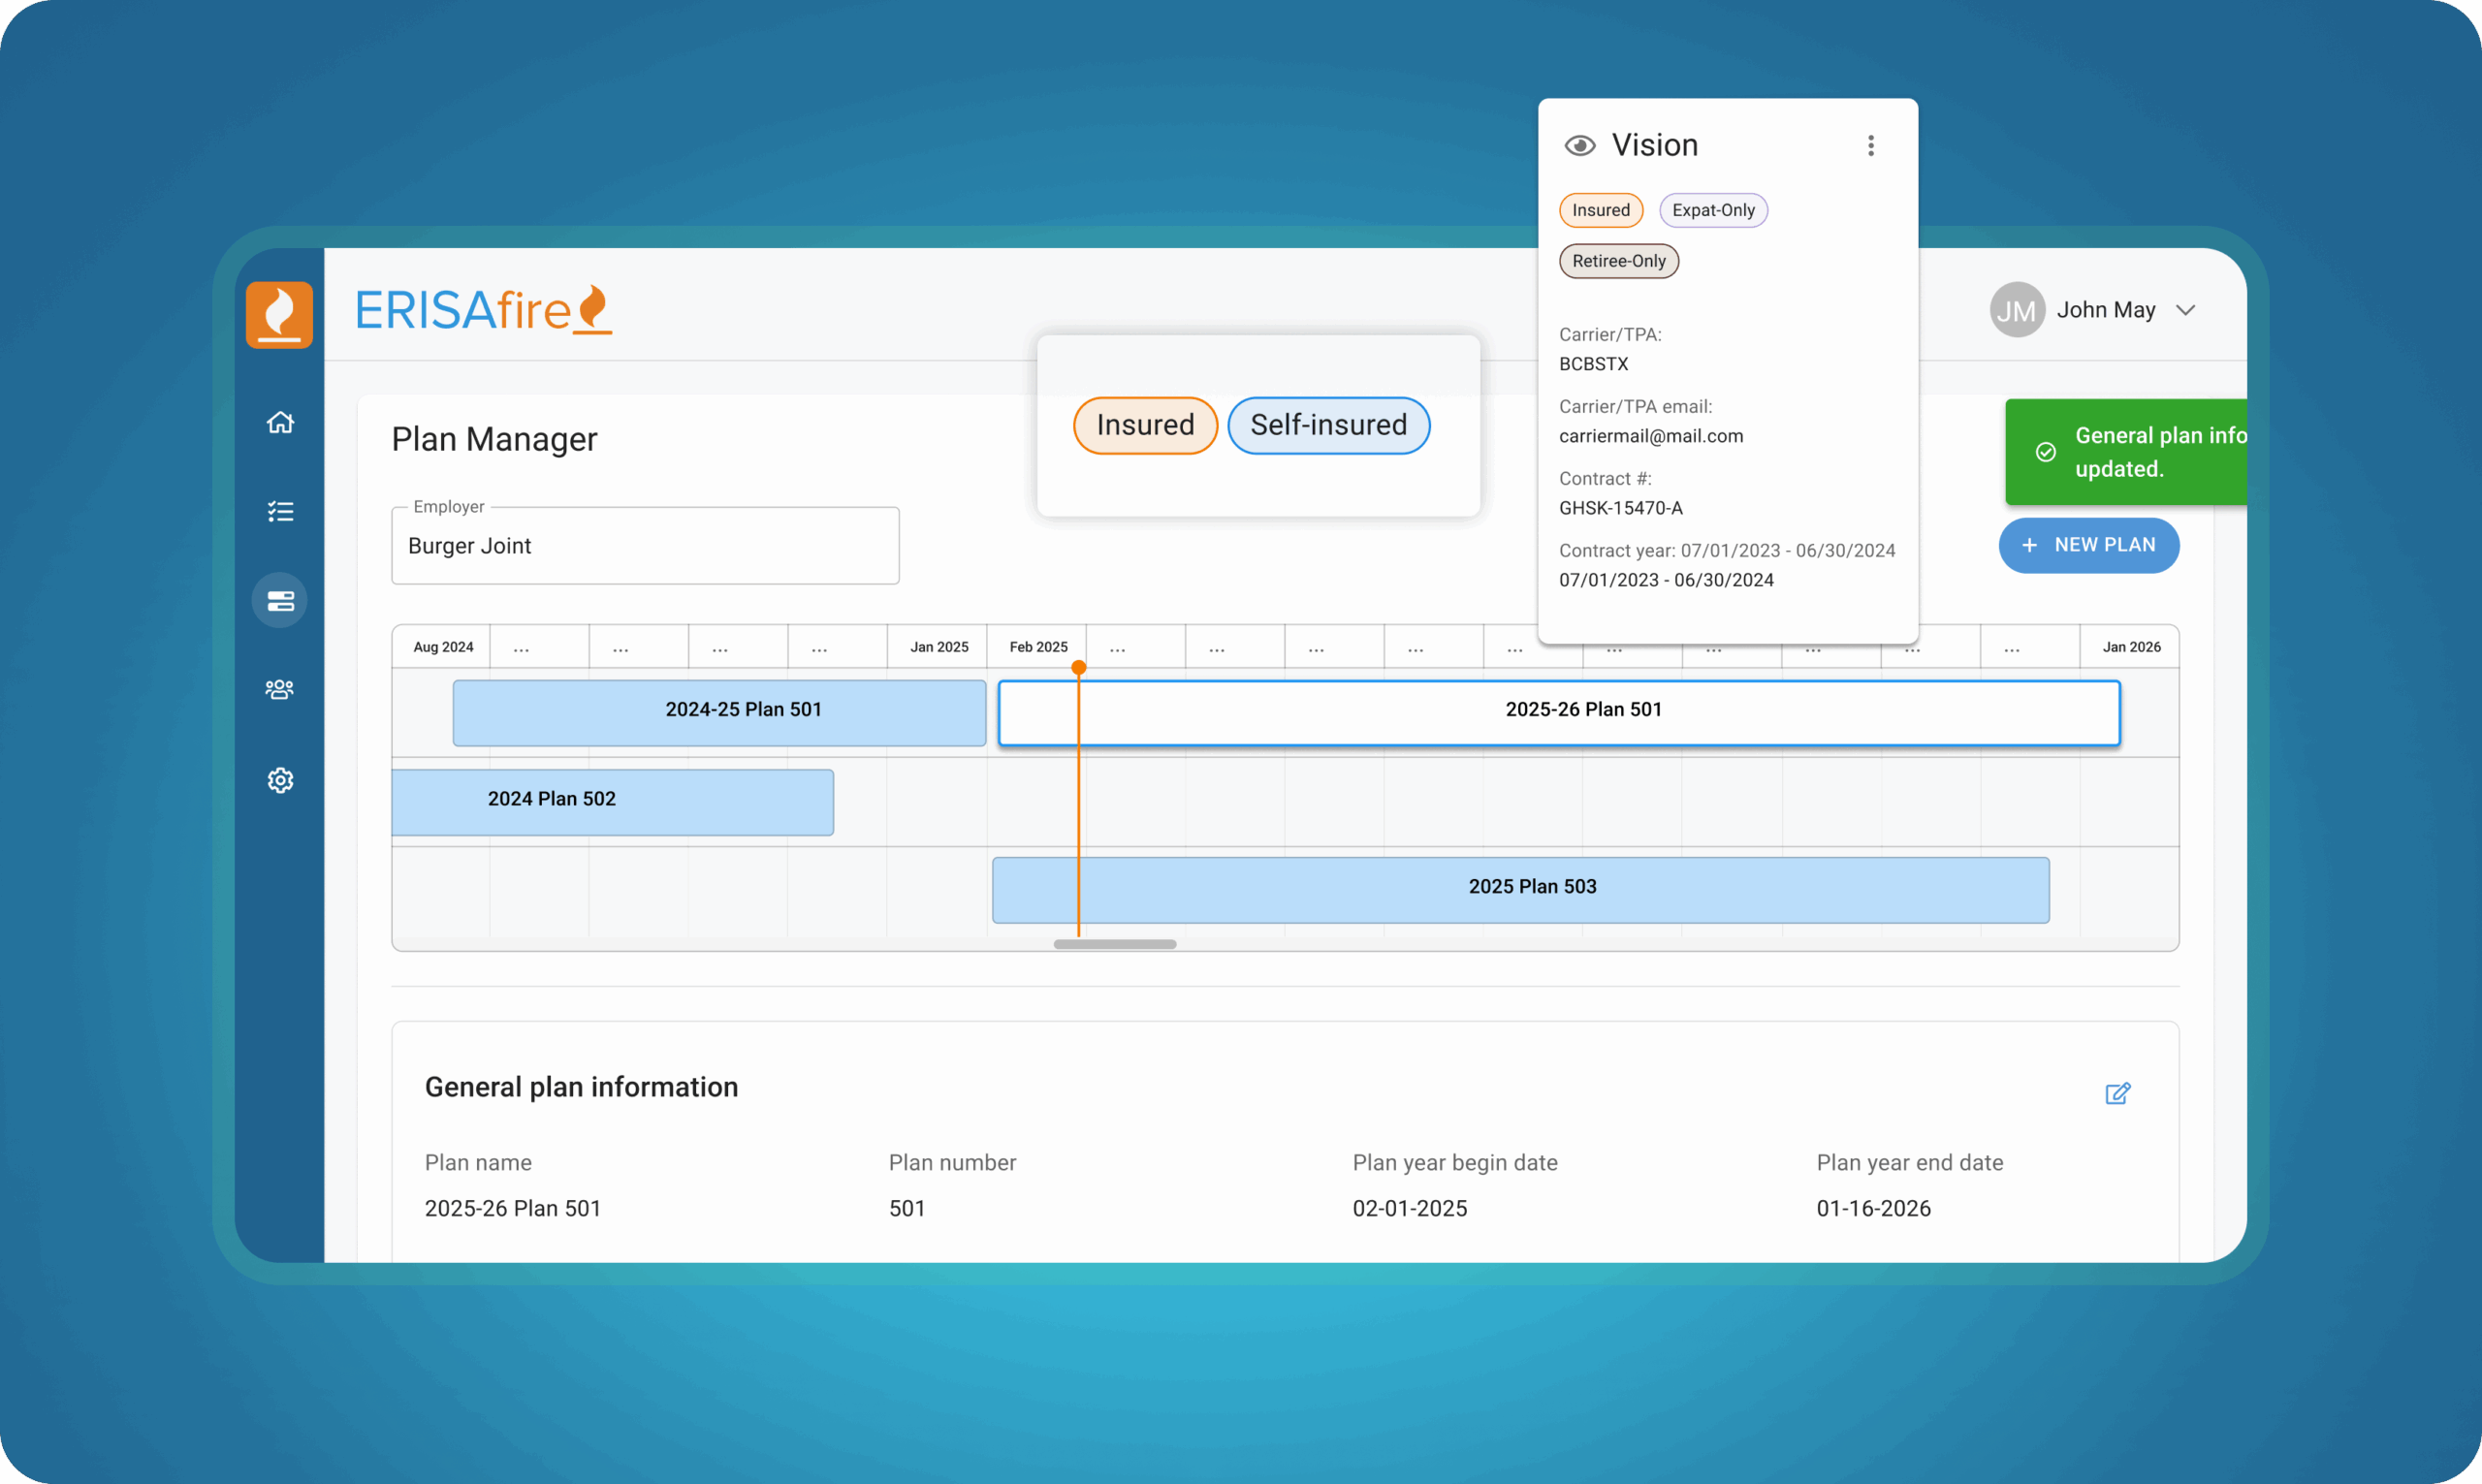Click the 07/01/2023 - 06/30/2024 contract year value
This screenshot has height=1484, width=2482.
coord(1666,580)
